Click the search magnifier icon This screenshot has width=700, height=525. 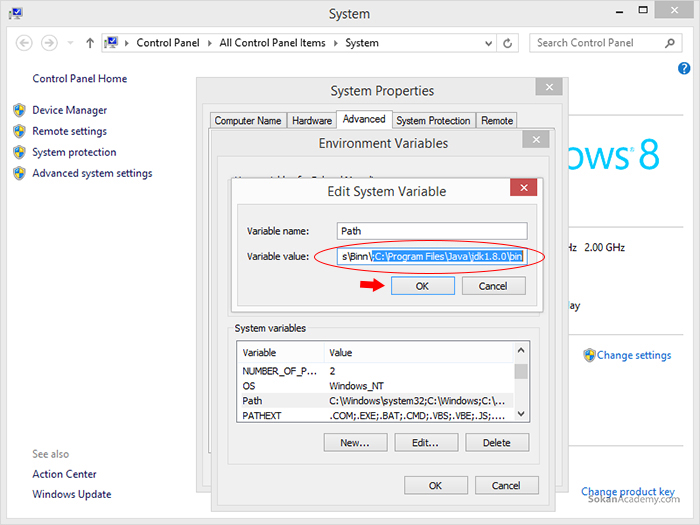(x=669, y=43)
